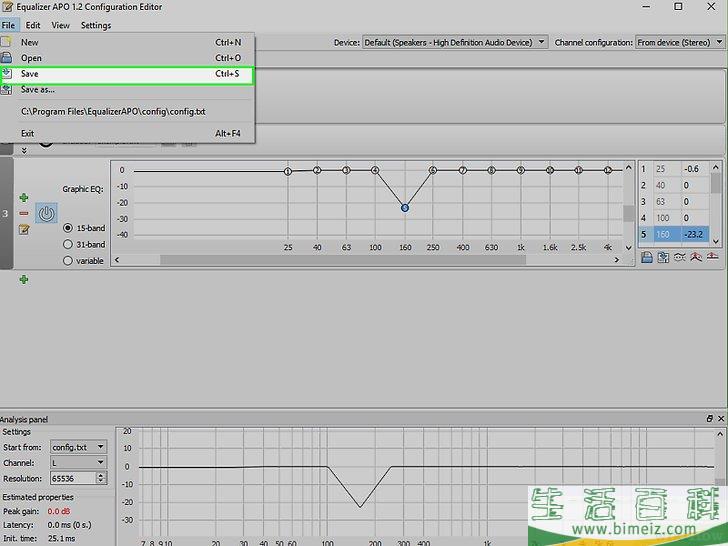728x546 pixels.
Task: Remove filter with red minus icon
Action: [x=23, y=213]
